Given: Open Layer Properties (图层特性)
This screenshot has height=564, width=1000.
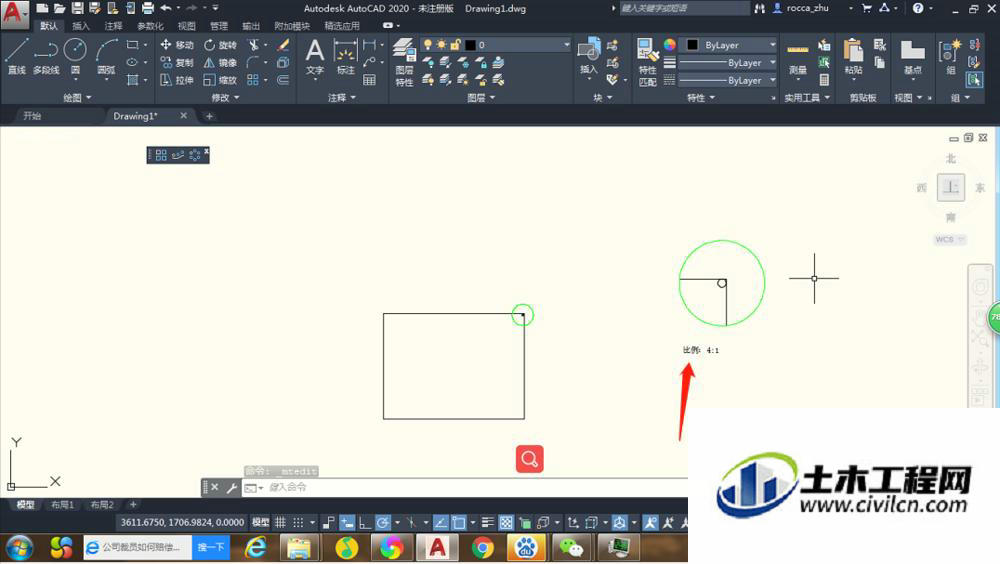Looking at the screenshot, I should (x=404, y=62).
